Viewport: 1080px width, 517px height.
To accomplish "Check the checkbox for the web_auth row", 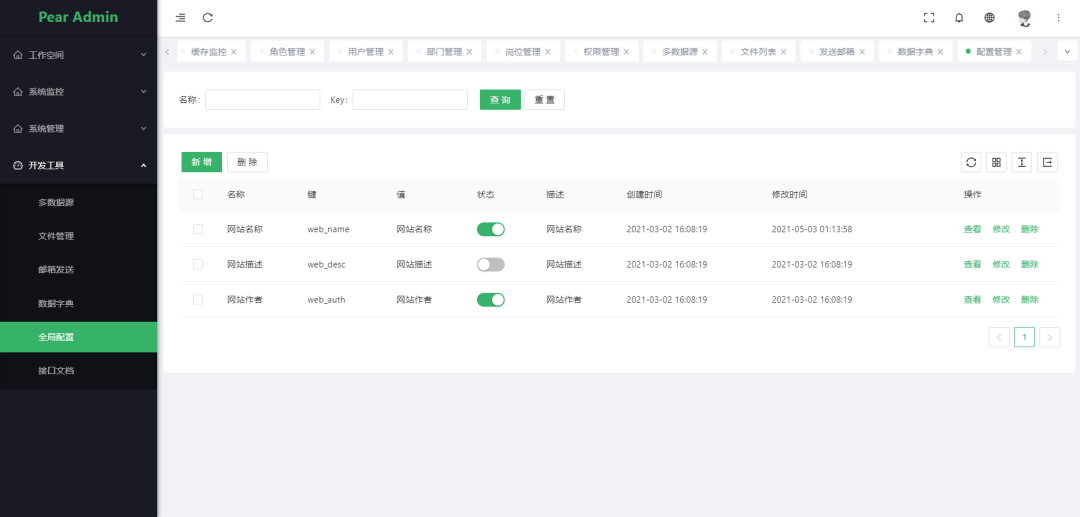I will 198,299.
